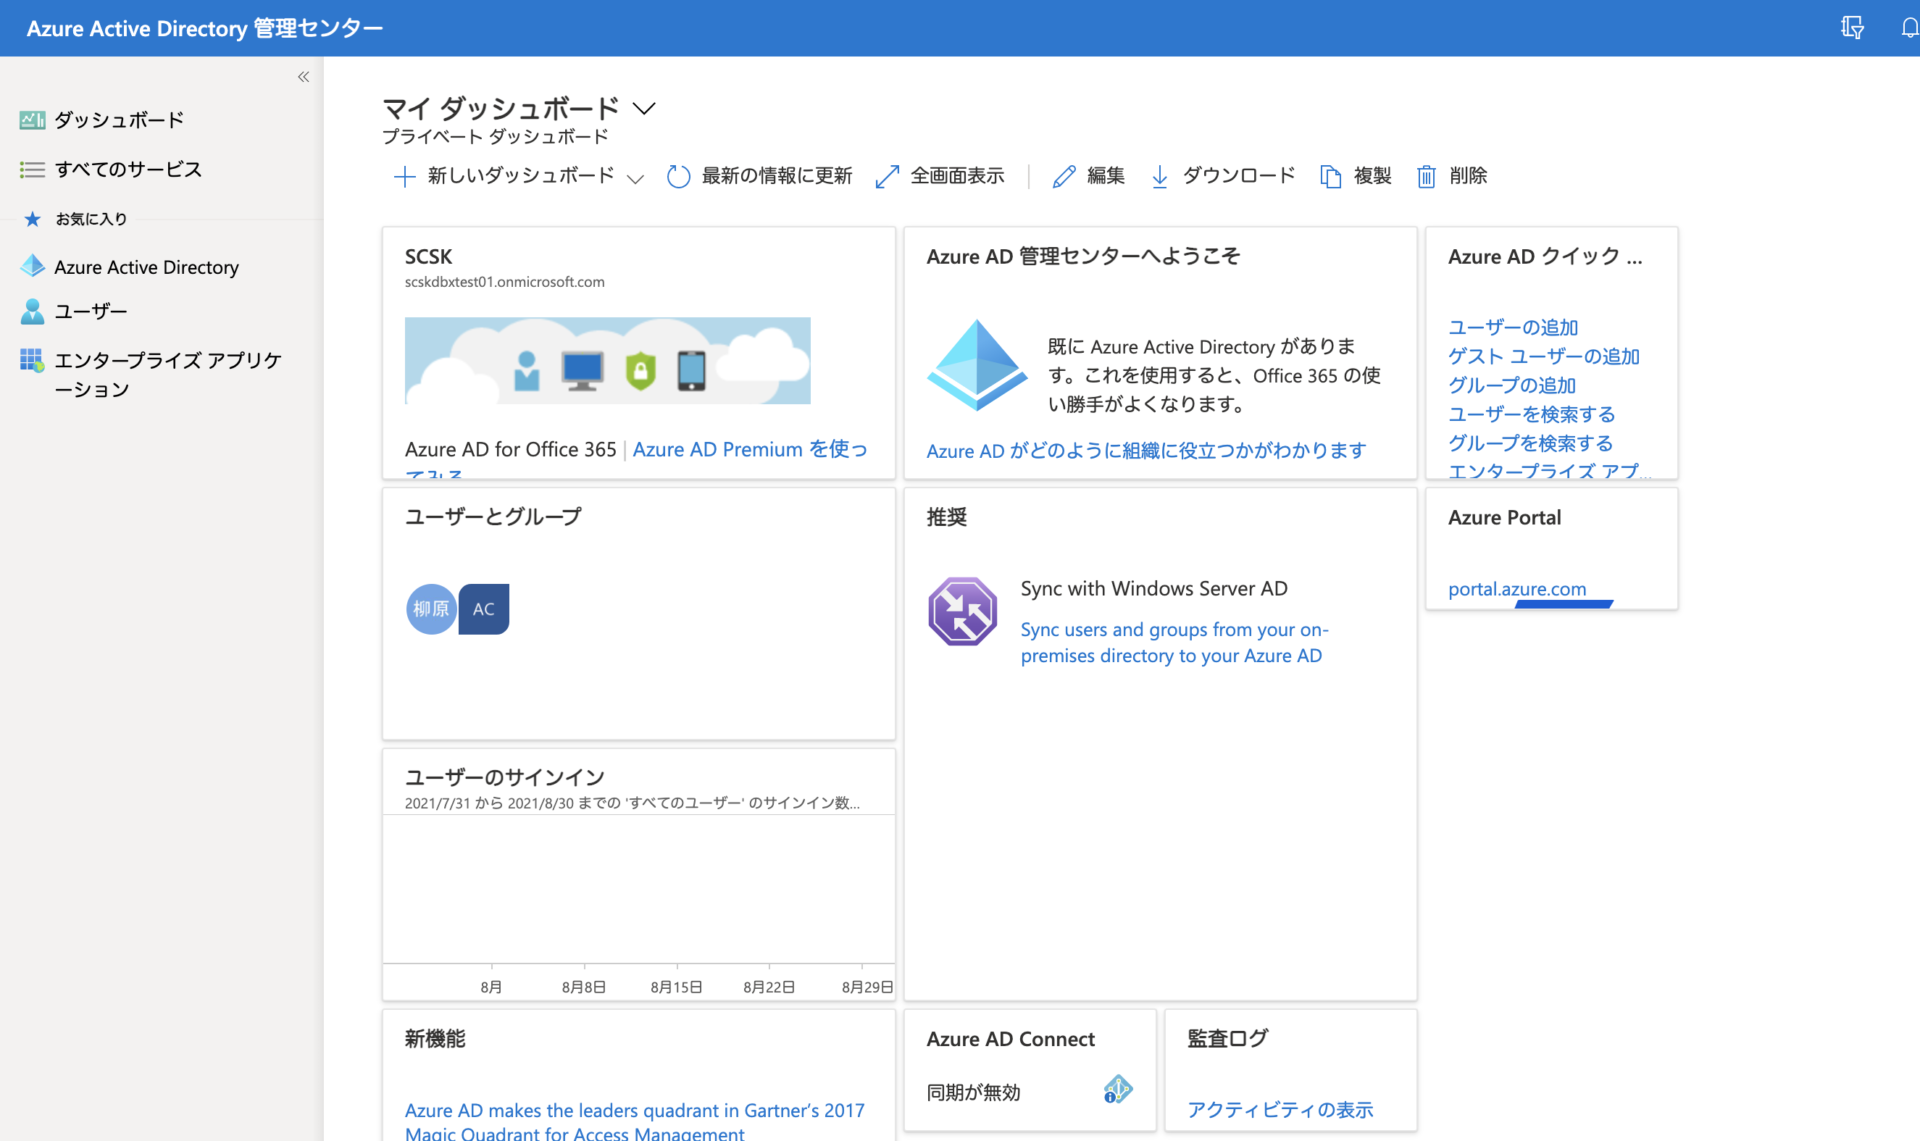Click the AC group avatar
The image size is (1920, 1141).
[x=484, y=609]
